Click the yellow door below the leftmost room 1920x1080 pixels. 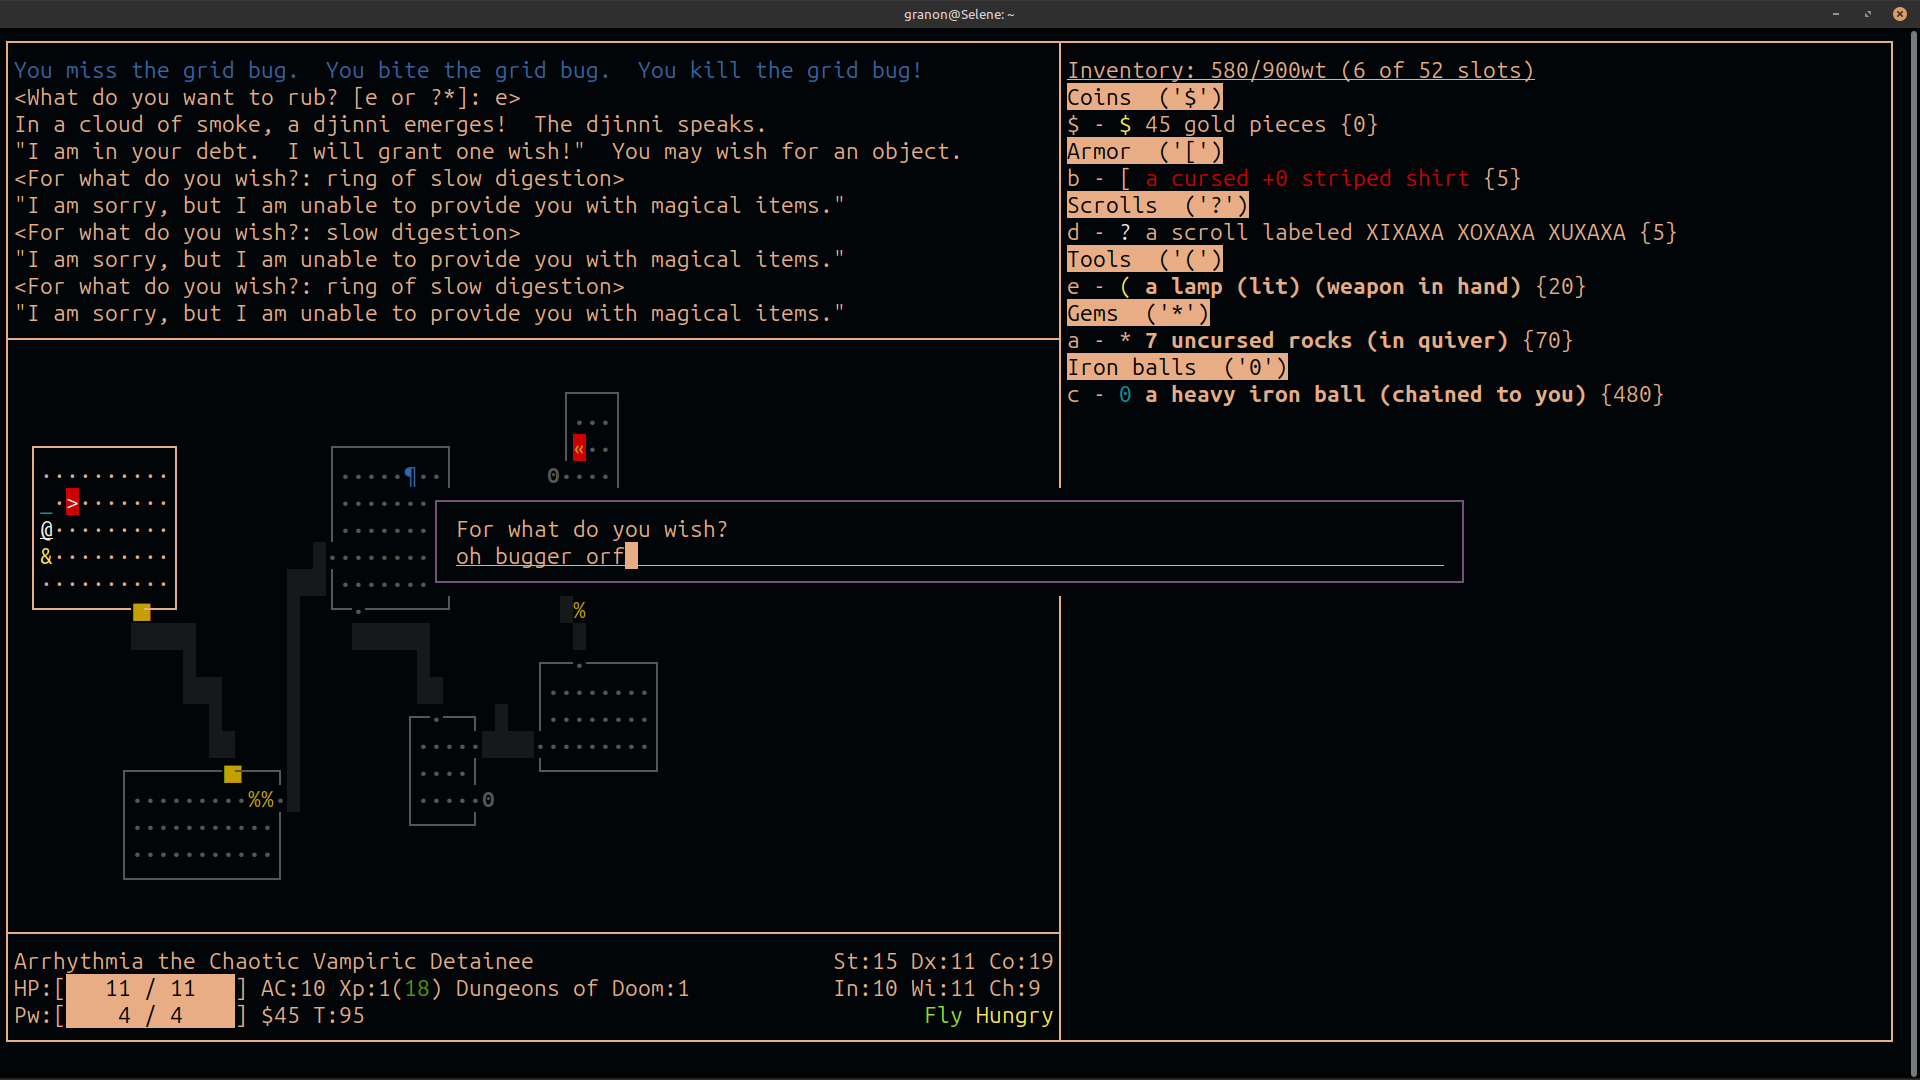coord(142,612)
